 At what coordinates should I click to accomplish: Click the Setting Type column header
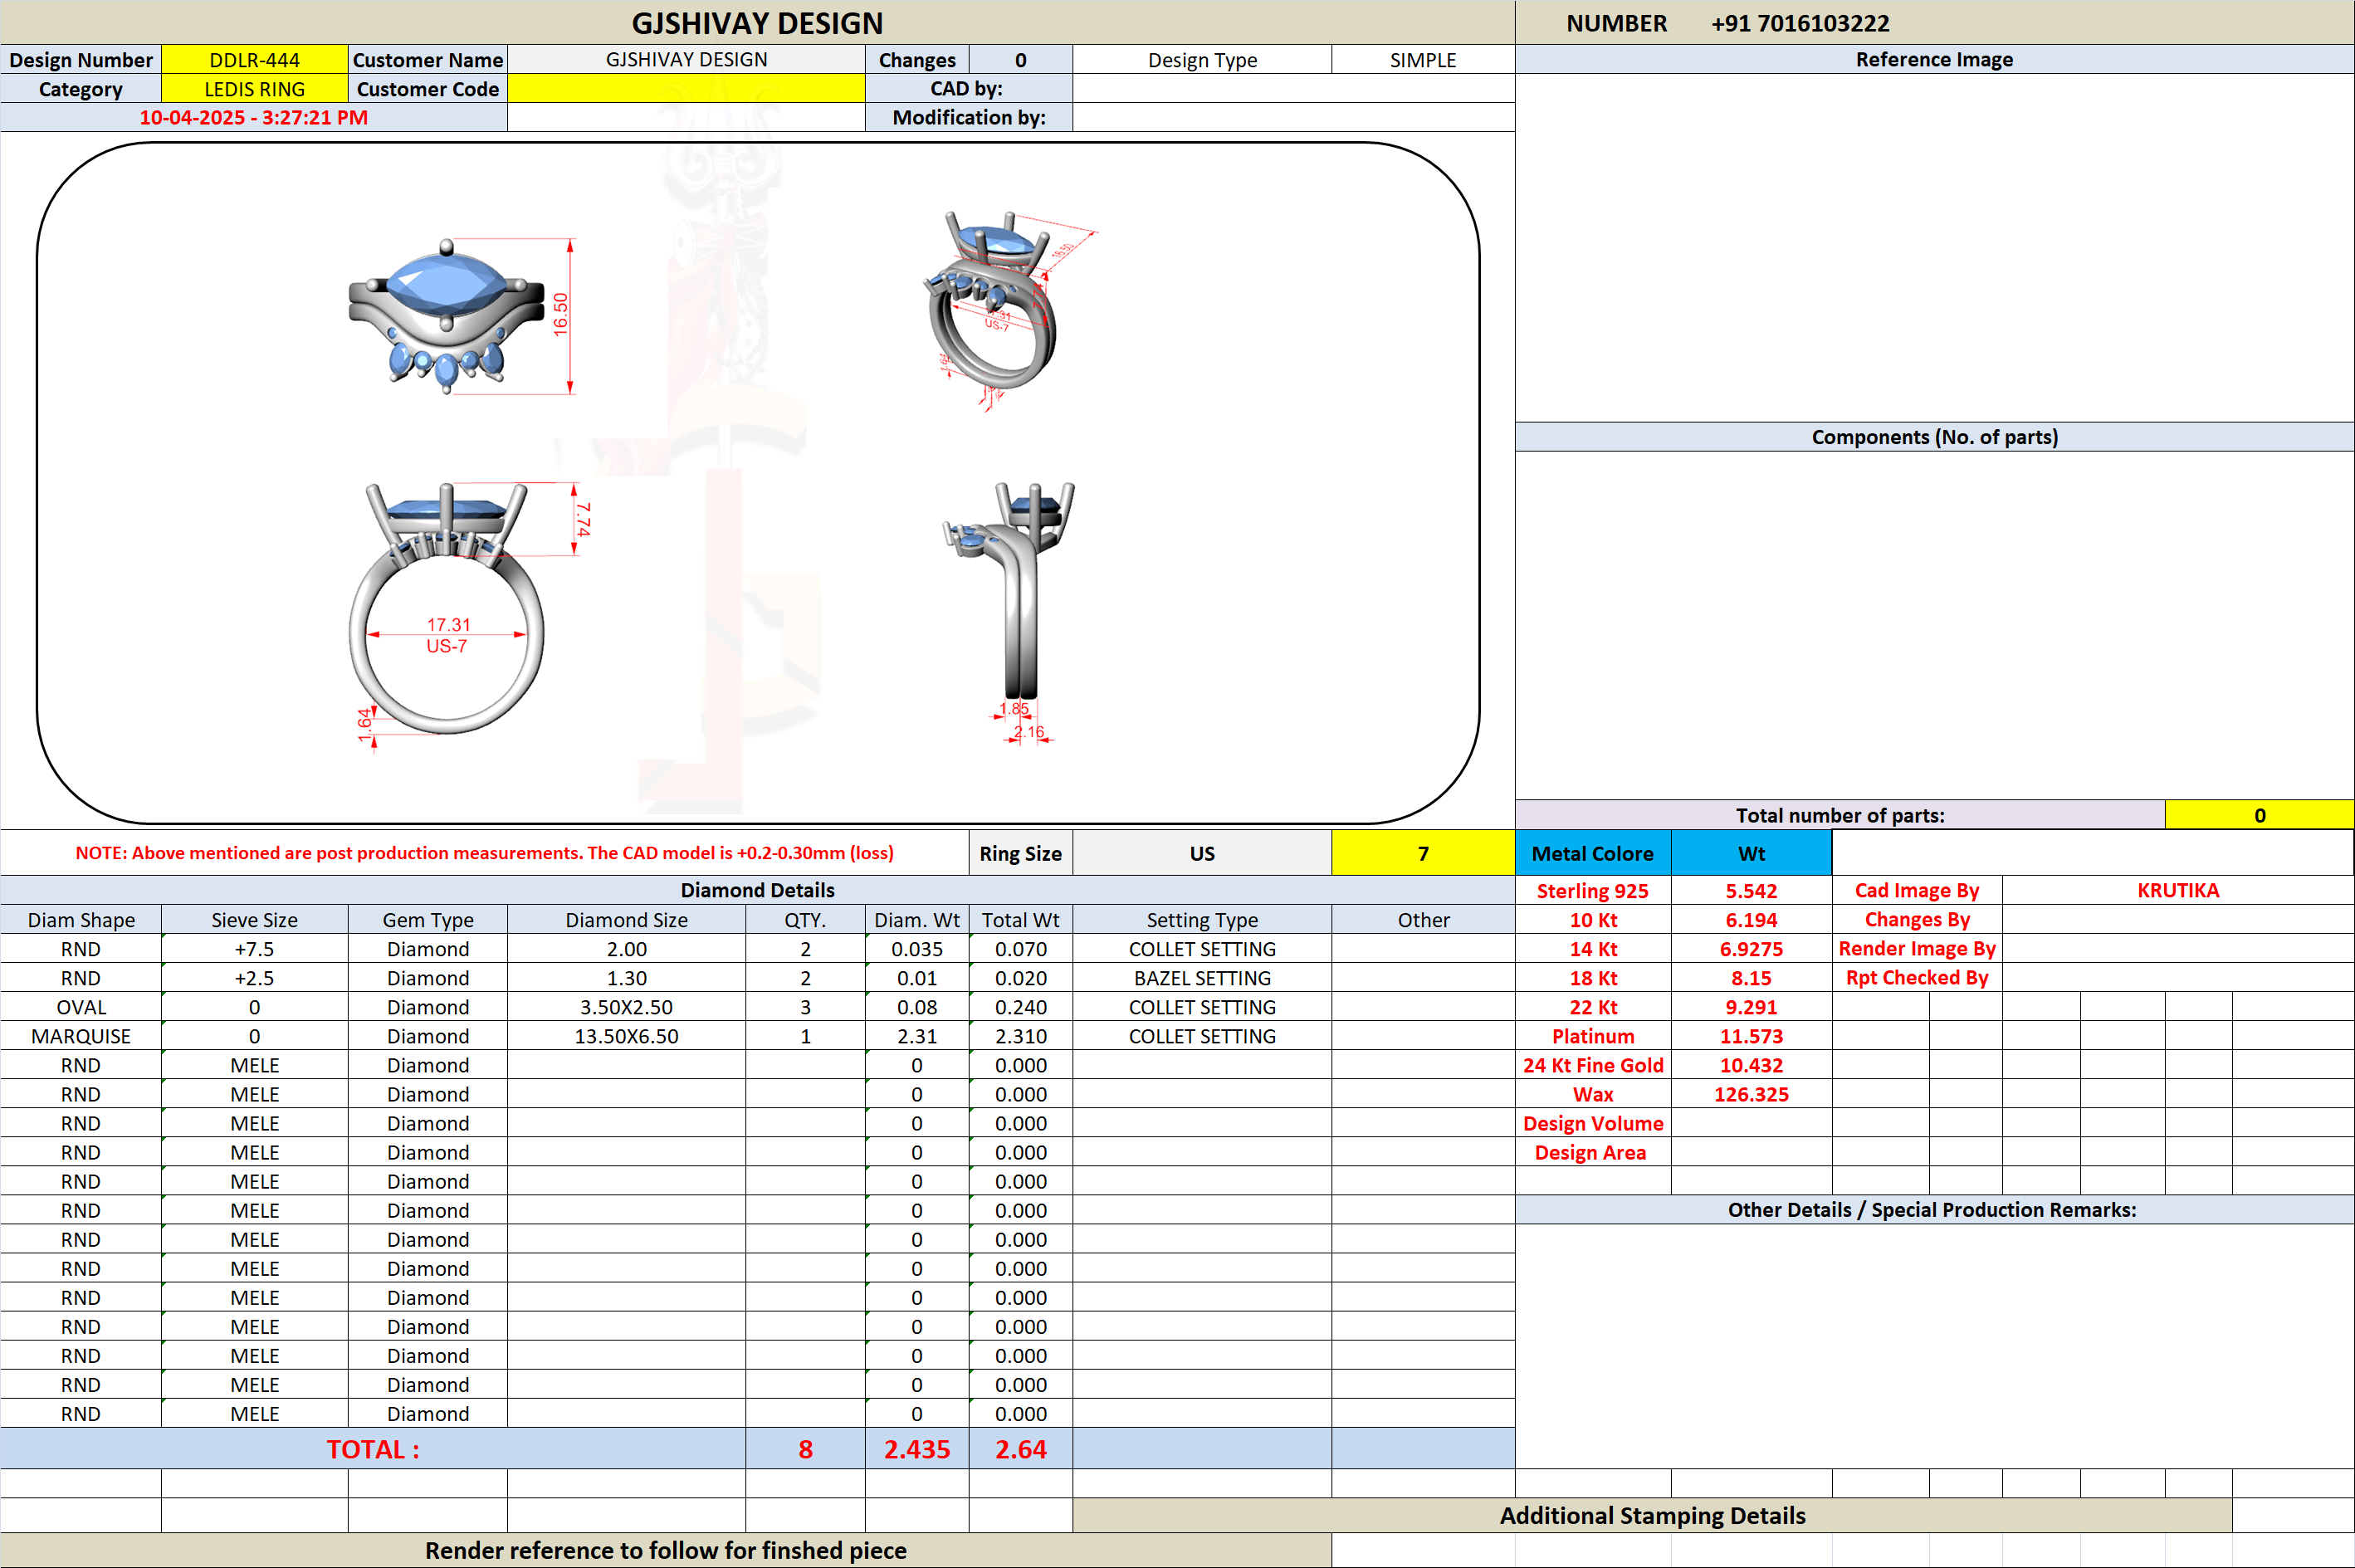pos(1202,920)
